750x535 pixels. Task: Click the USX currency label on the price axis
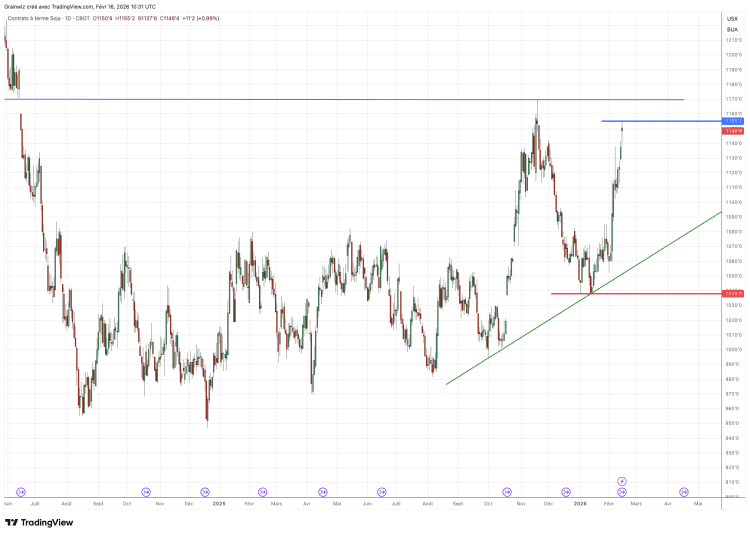[x=732, y=19]
